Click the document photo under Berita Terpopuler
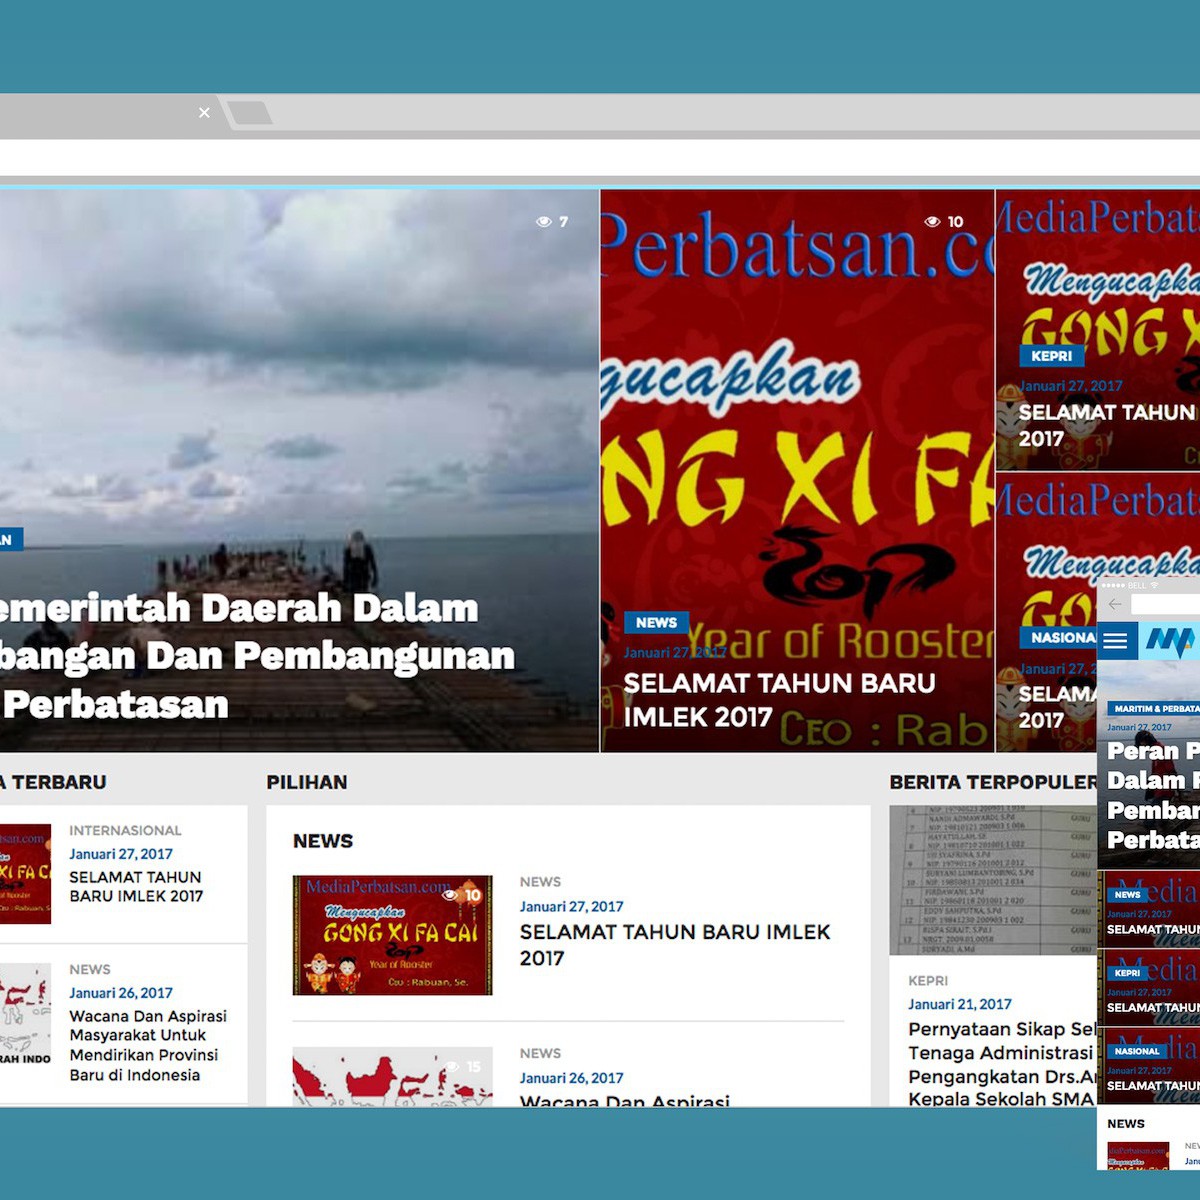Screen dimensions: 1200x1200 [x=992, y=880]
